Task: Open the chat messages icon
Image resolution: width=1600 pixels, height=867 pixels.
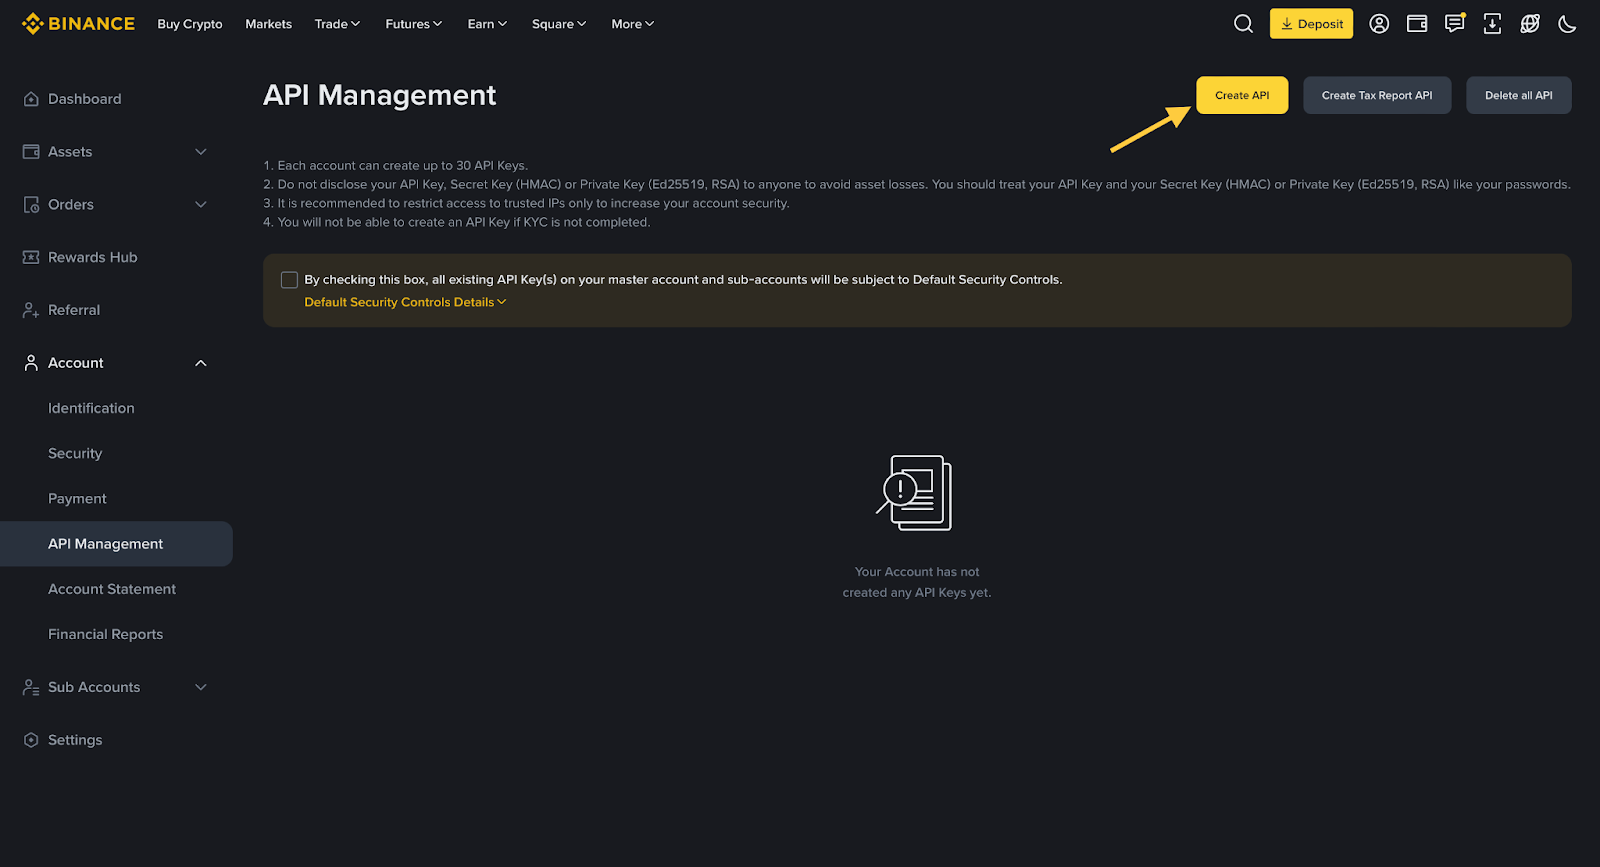Action: (x=1454, y=24)
